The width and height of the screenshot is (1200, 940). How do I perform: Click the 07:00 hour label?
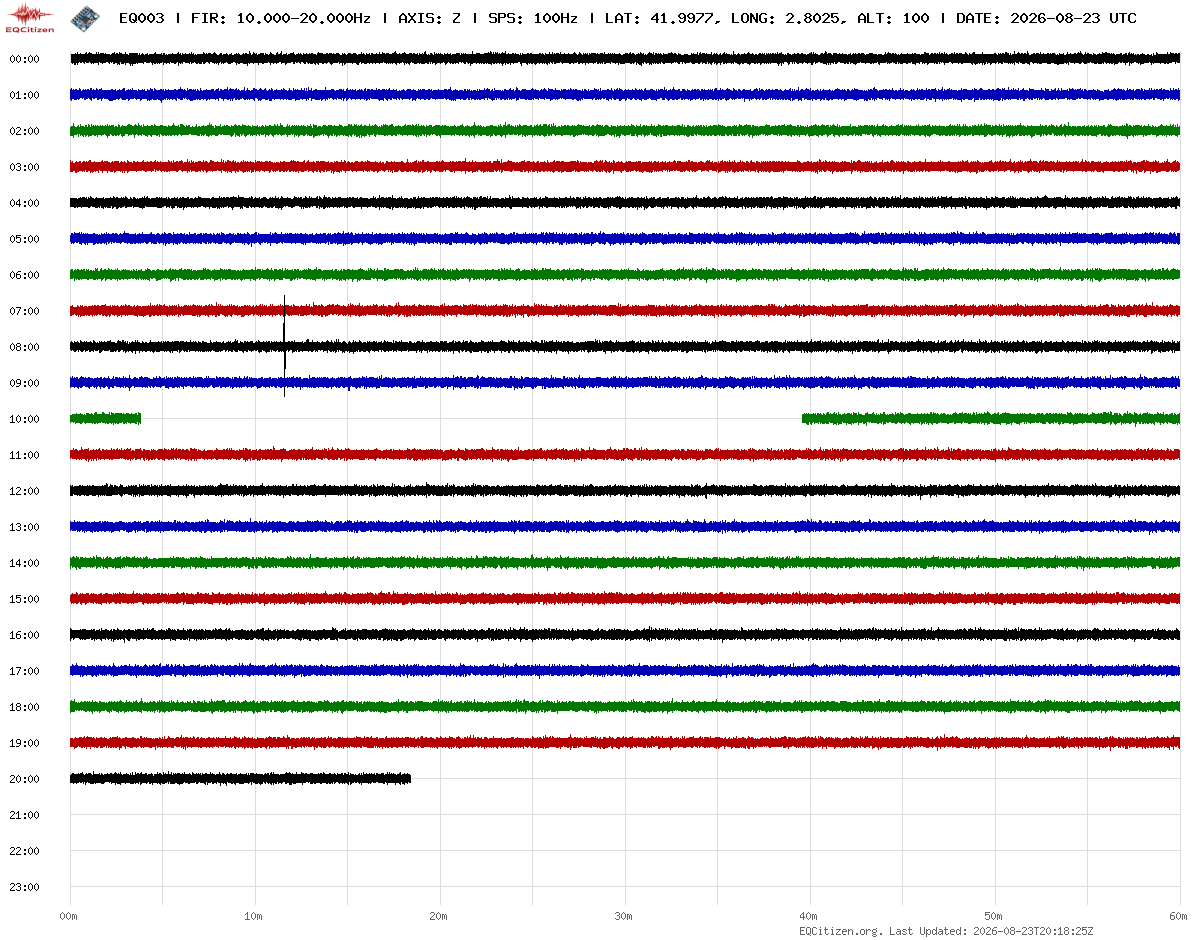(x=24, y=311)
